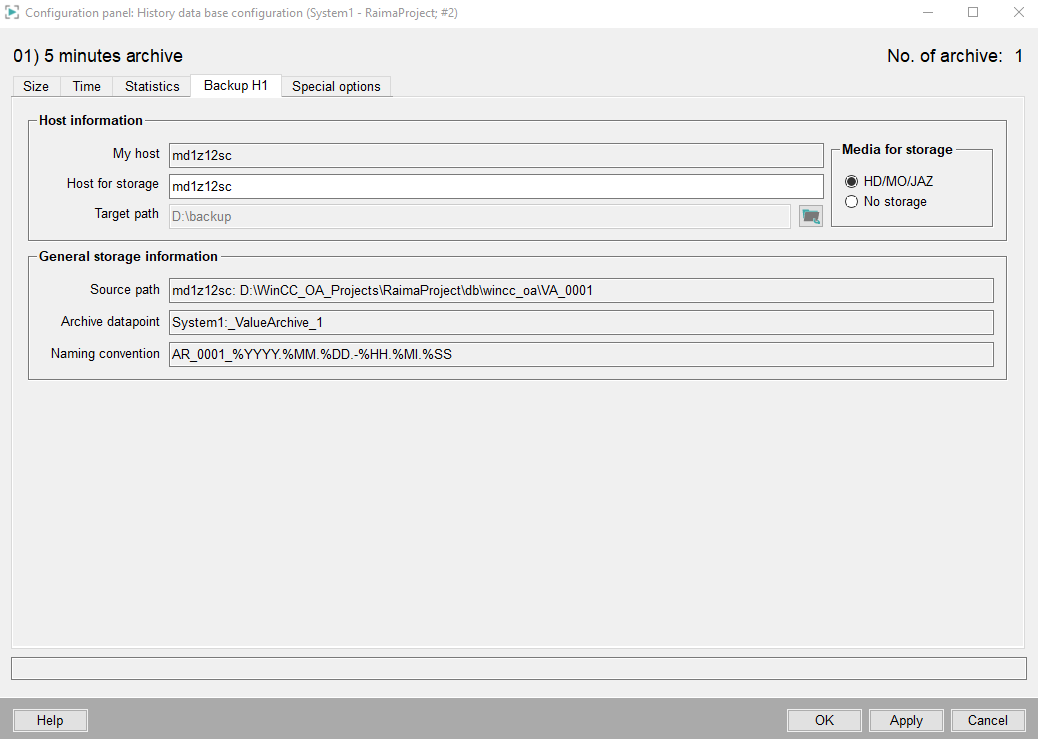Go to the Statistics tab
This screenshot has height=739, width=1038.
tap(152, 86)
